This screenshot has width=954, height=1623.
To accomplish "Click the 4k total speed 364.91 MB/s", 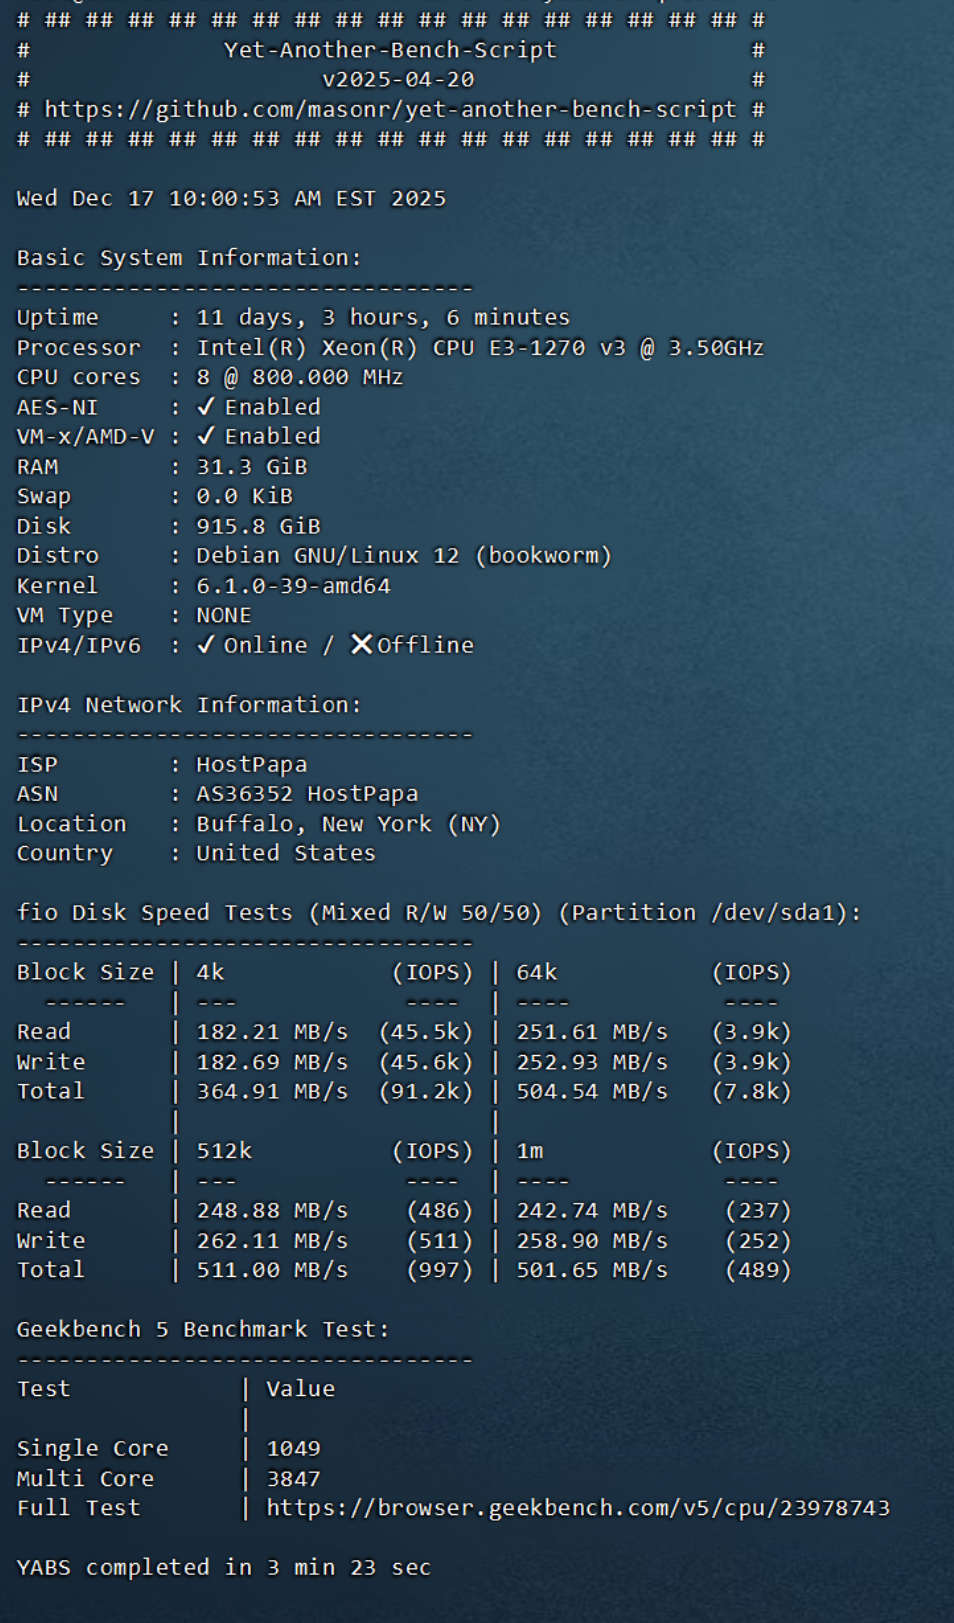I will point(272,1091).
